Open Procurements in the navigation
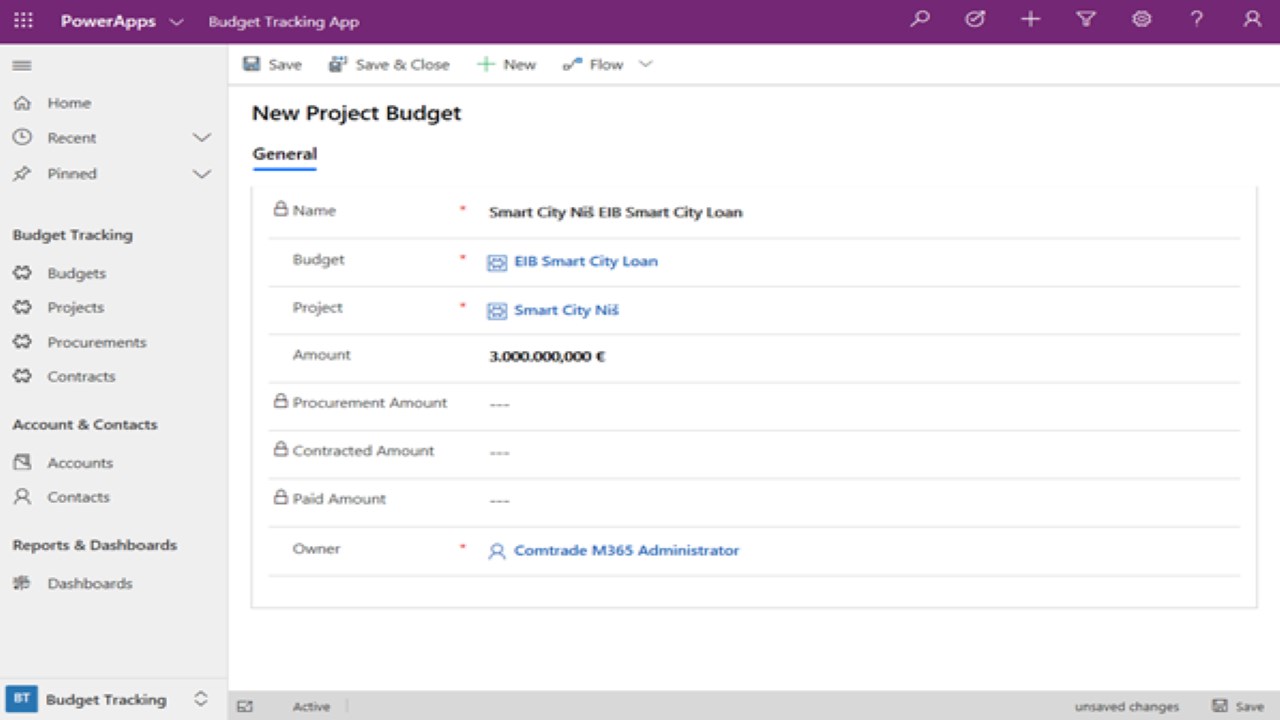The width and height of the screenshot is (1280, 720). (x=97, y=342)
